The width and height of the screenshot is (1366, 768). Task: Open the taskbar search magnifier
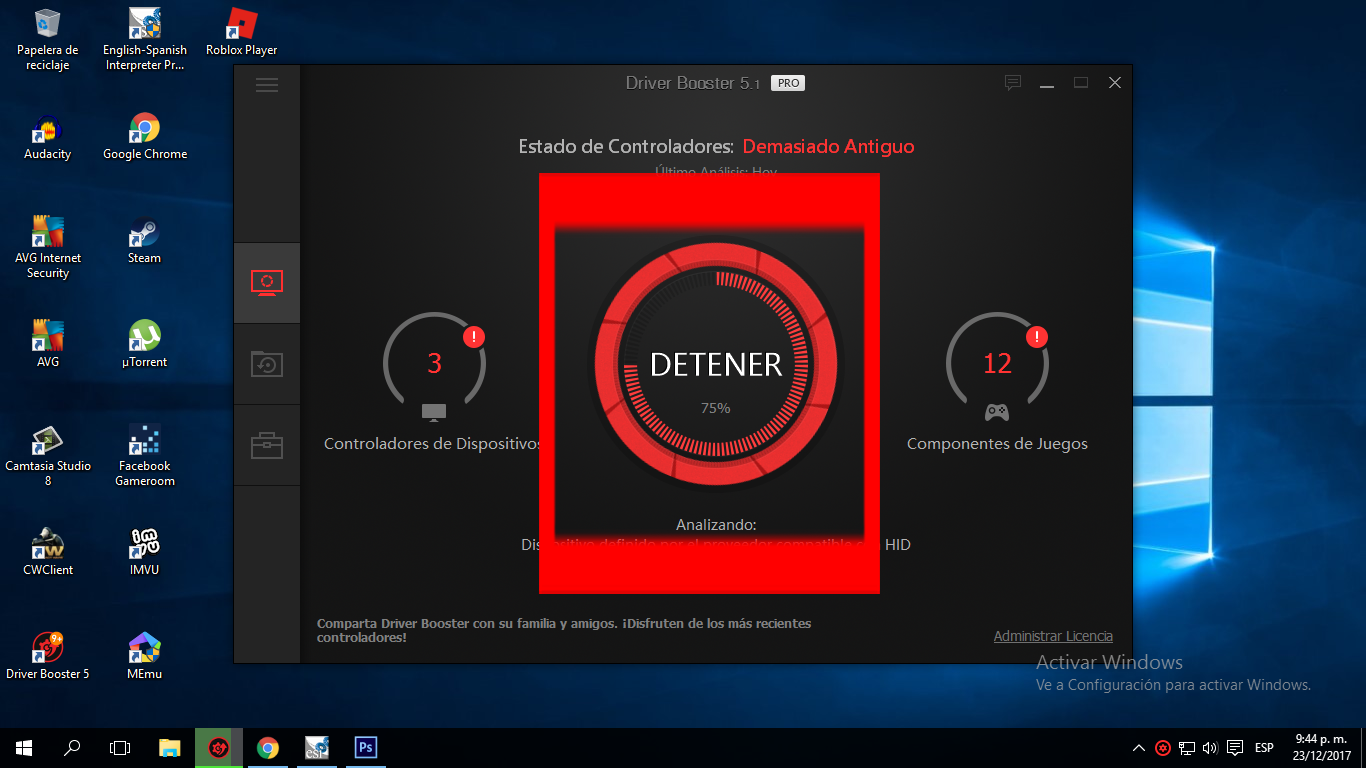point(72,748)
